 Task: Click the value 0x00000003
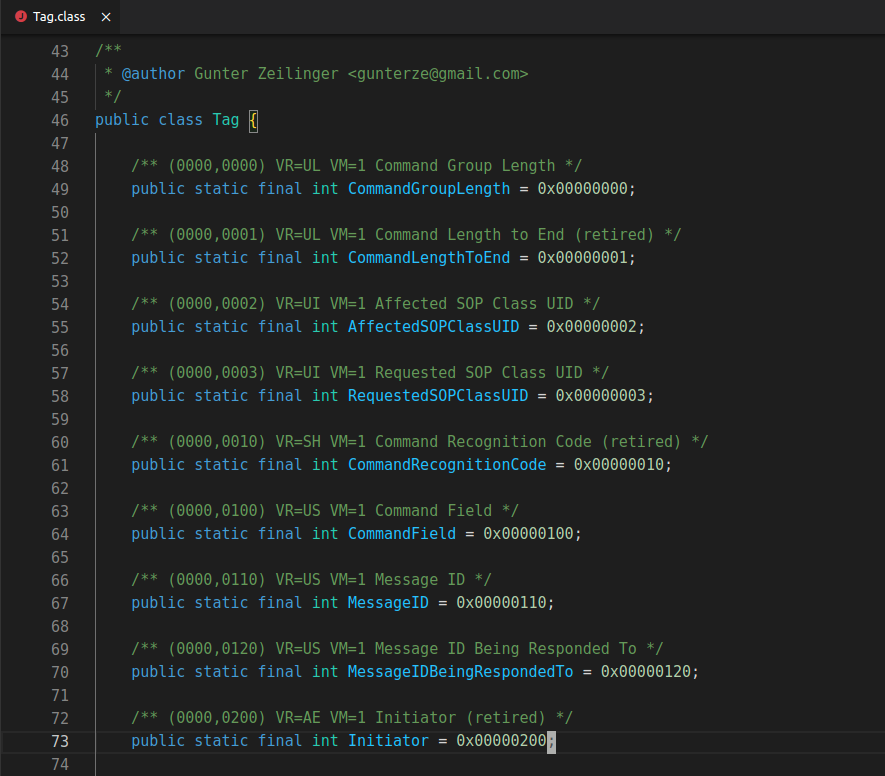tap(601, 396)
